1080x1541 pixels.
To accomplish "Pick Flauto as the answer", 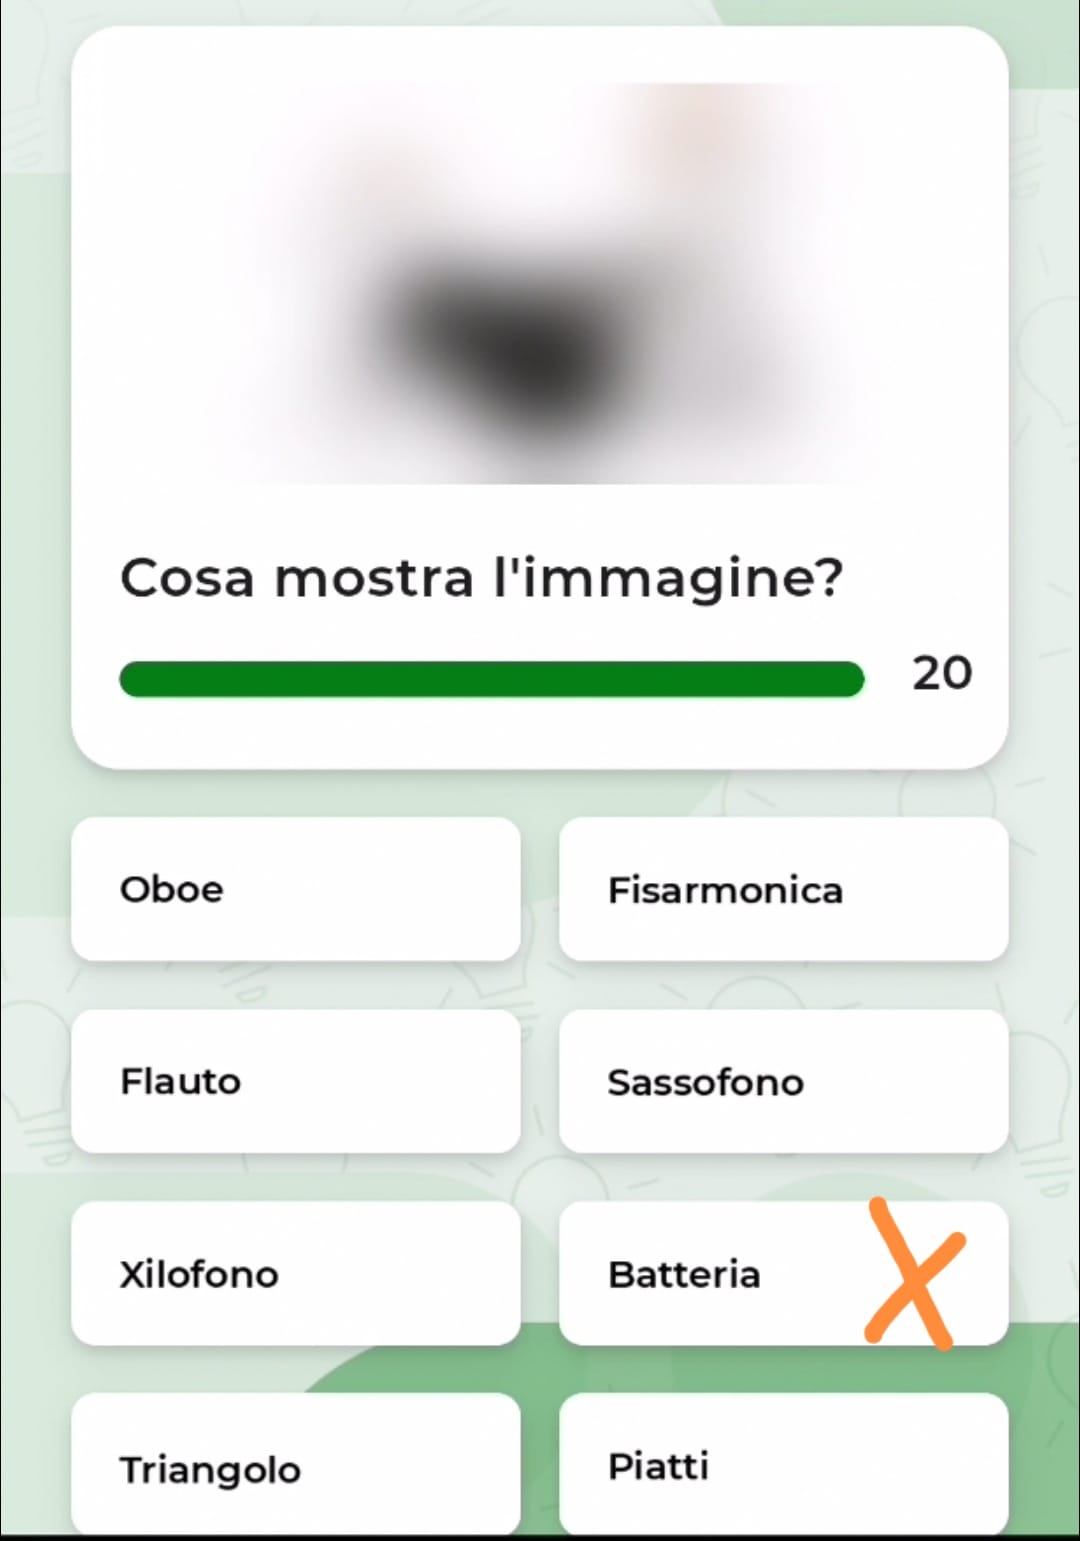I will tap(296, 1081).
